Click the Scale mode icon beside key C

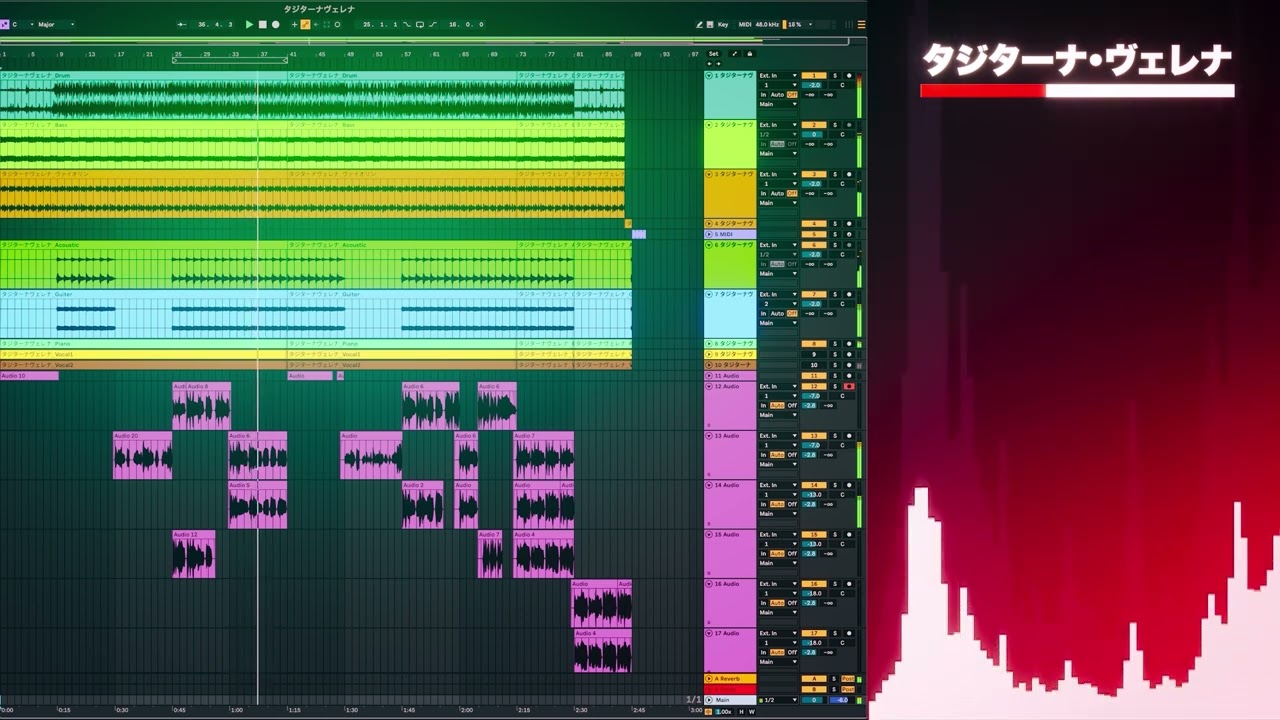click(x=4, y=24)
